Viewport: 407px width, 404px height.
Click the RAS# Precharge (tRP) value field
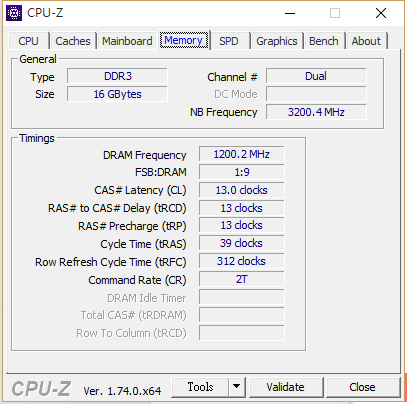242,225
